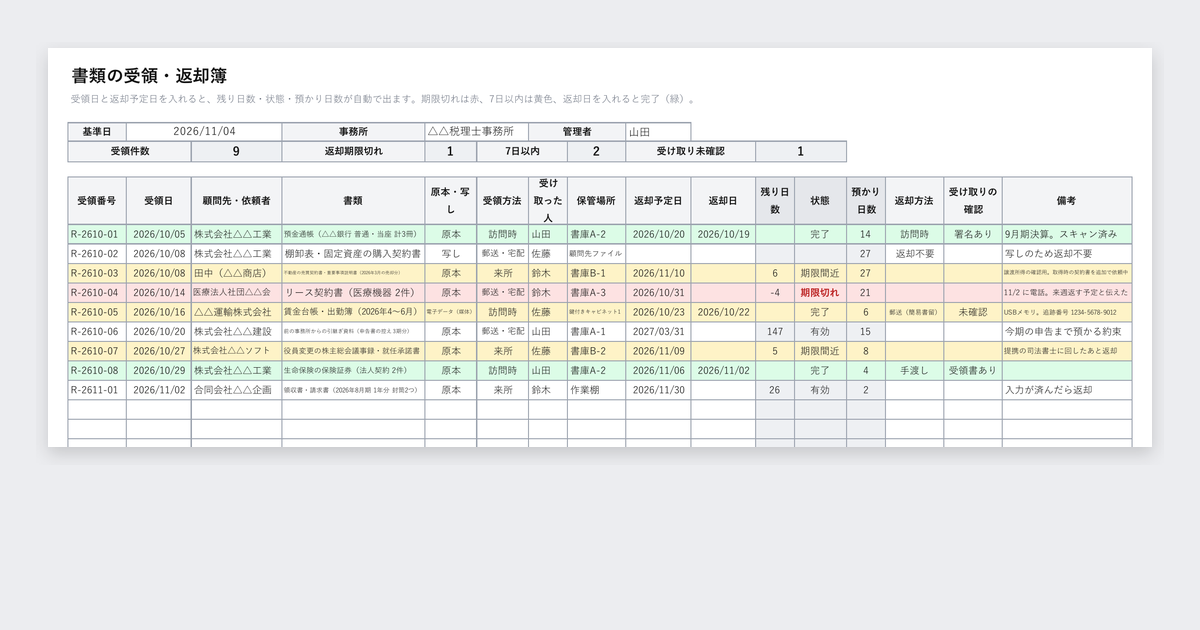
Task: Select the 顧問先・依頼者 column header
Action: click(236, 201)
